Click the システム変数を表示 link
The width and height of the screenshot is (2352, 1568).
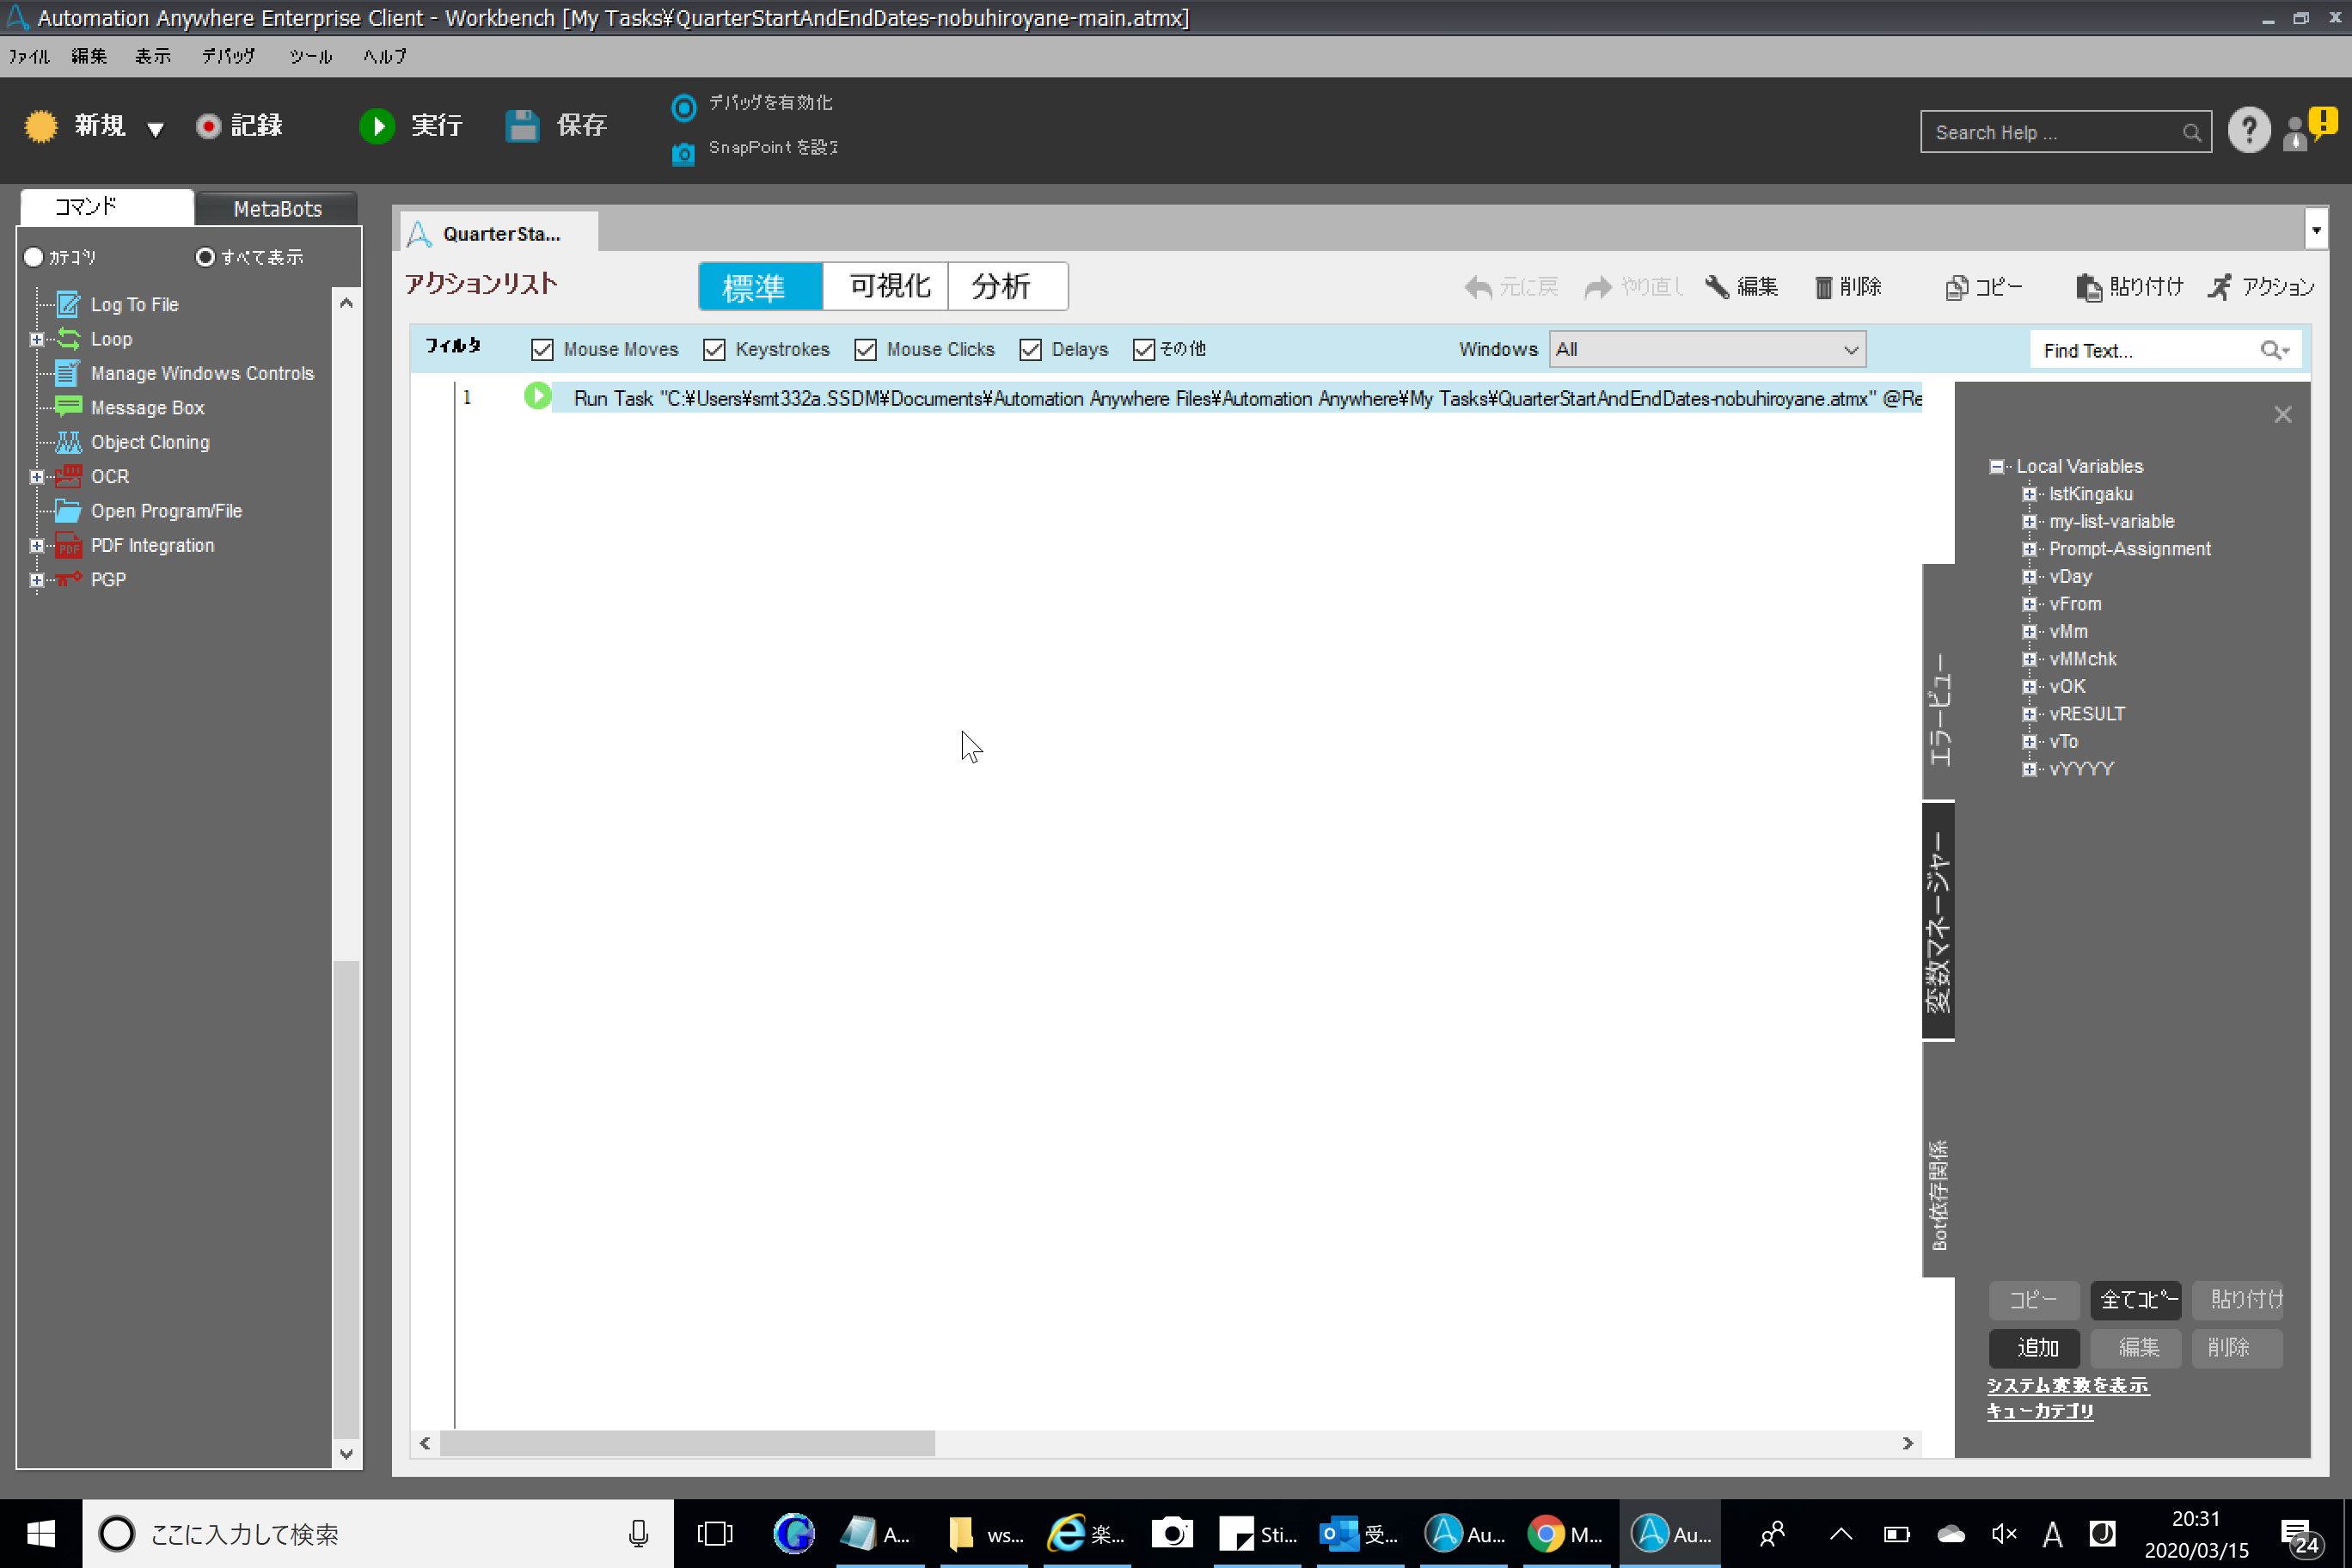click(x=2067, y=1385)
